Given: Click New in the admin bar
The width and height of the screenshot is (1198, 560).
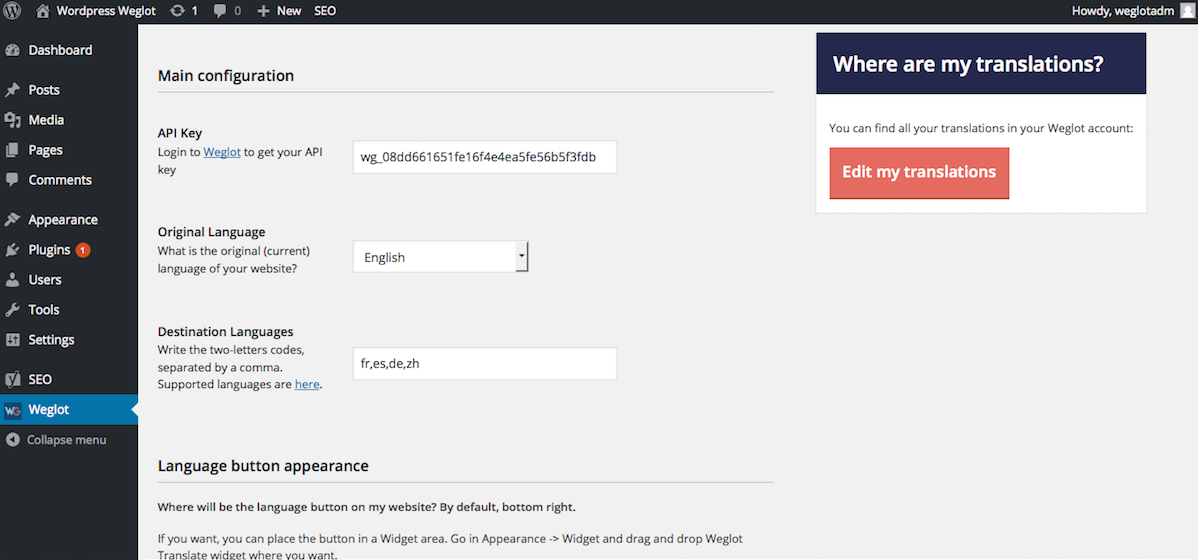Looking at the screenshot, I should pos(289,11).
